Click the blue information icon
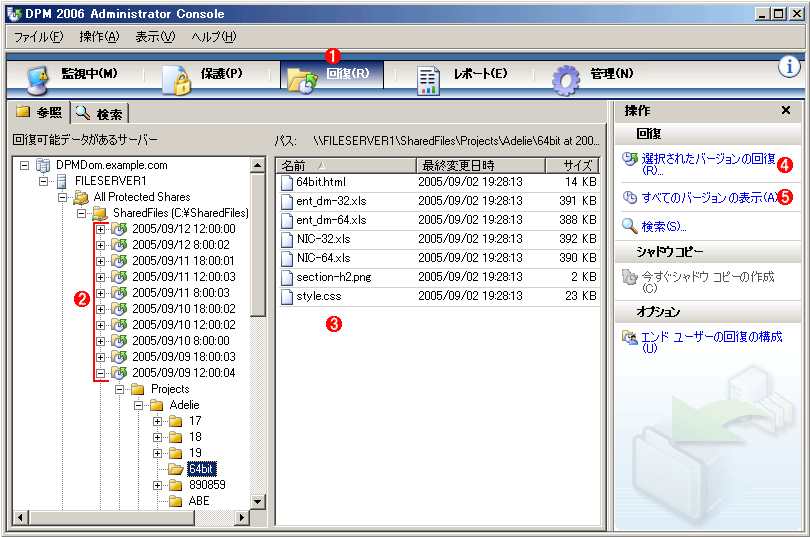Viewport: 810px width, 537px height. pos(789,67)
